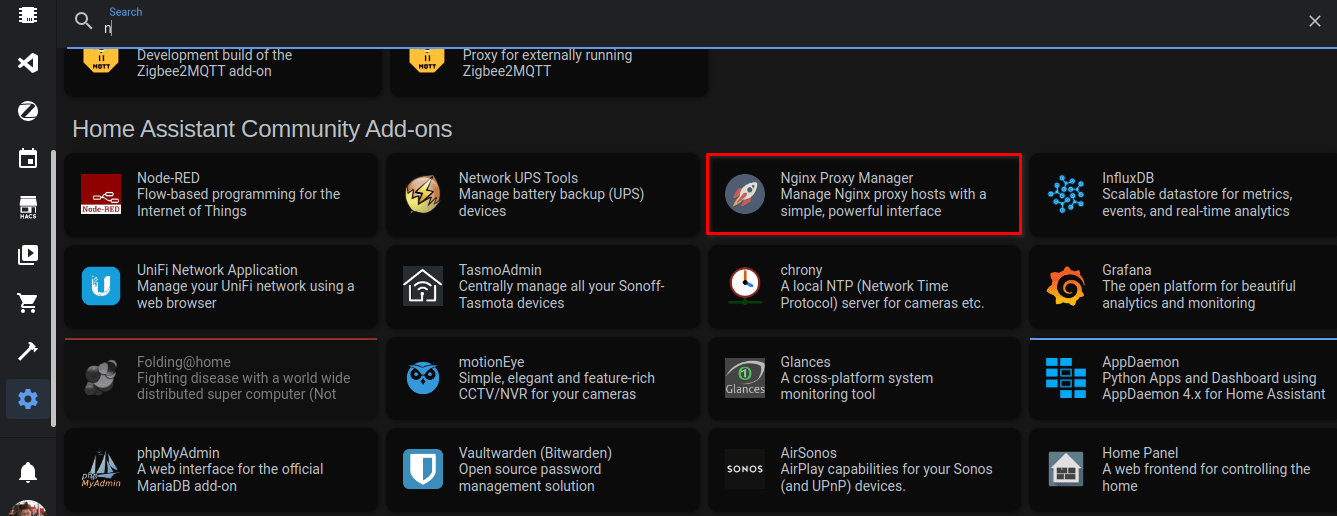Click the chip icon at sidebar top

pyautogui.click(x=28, y=14)
